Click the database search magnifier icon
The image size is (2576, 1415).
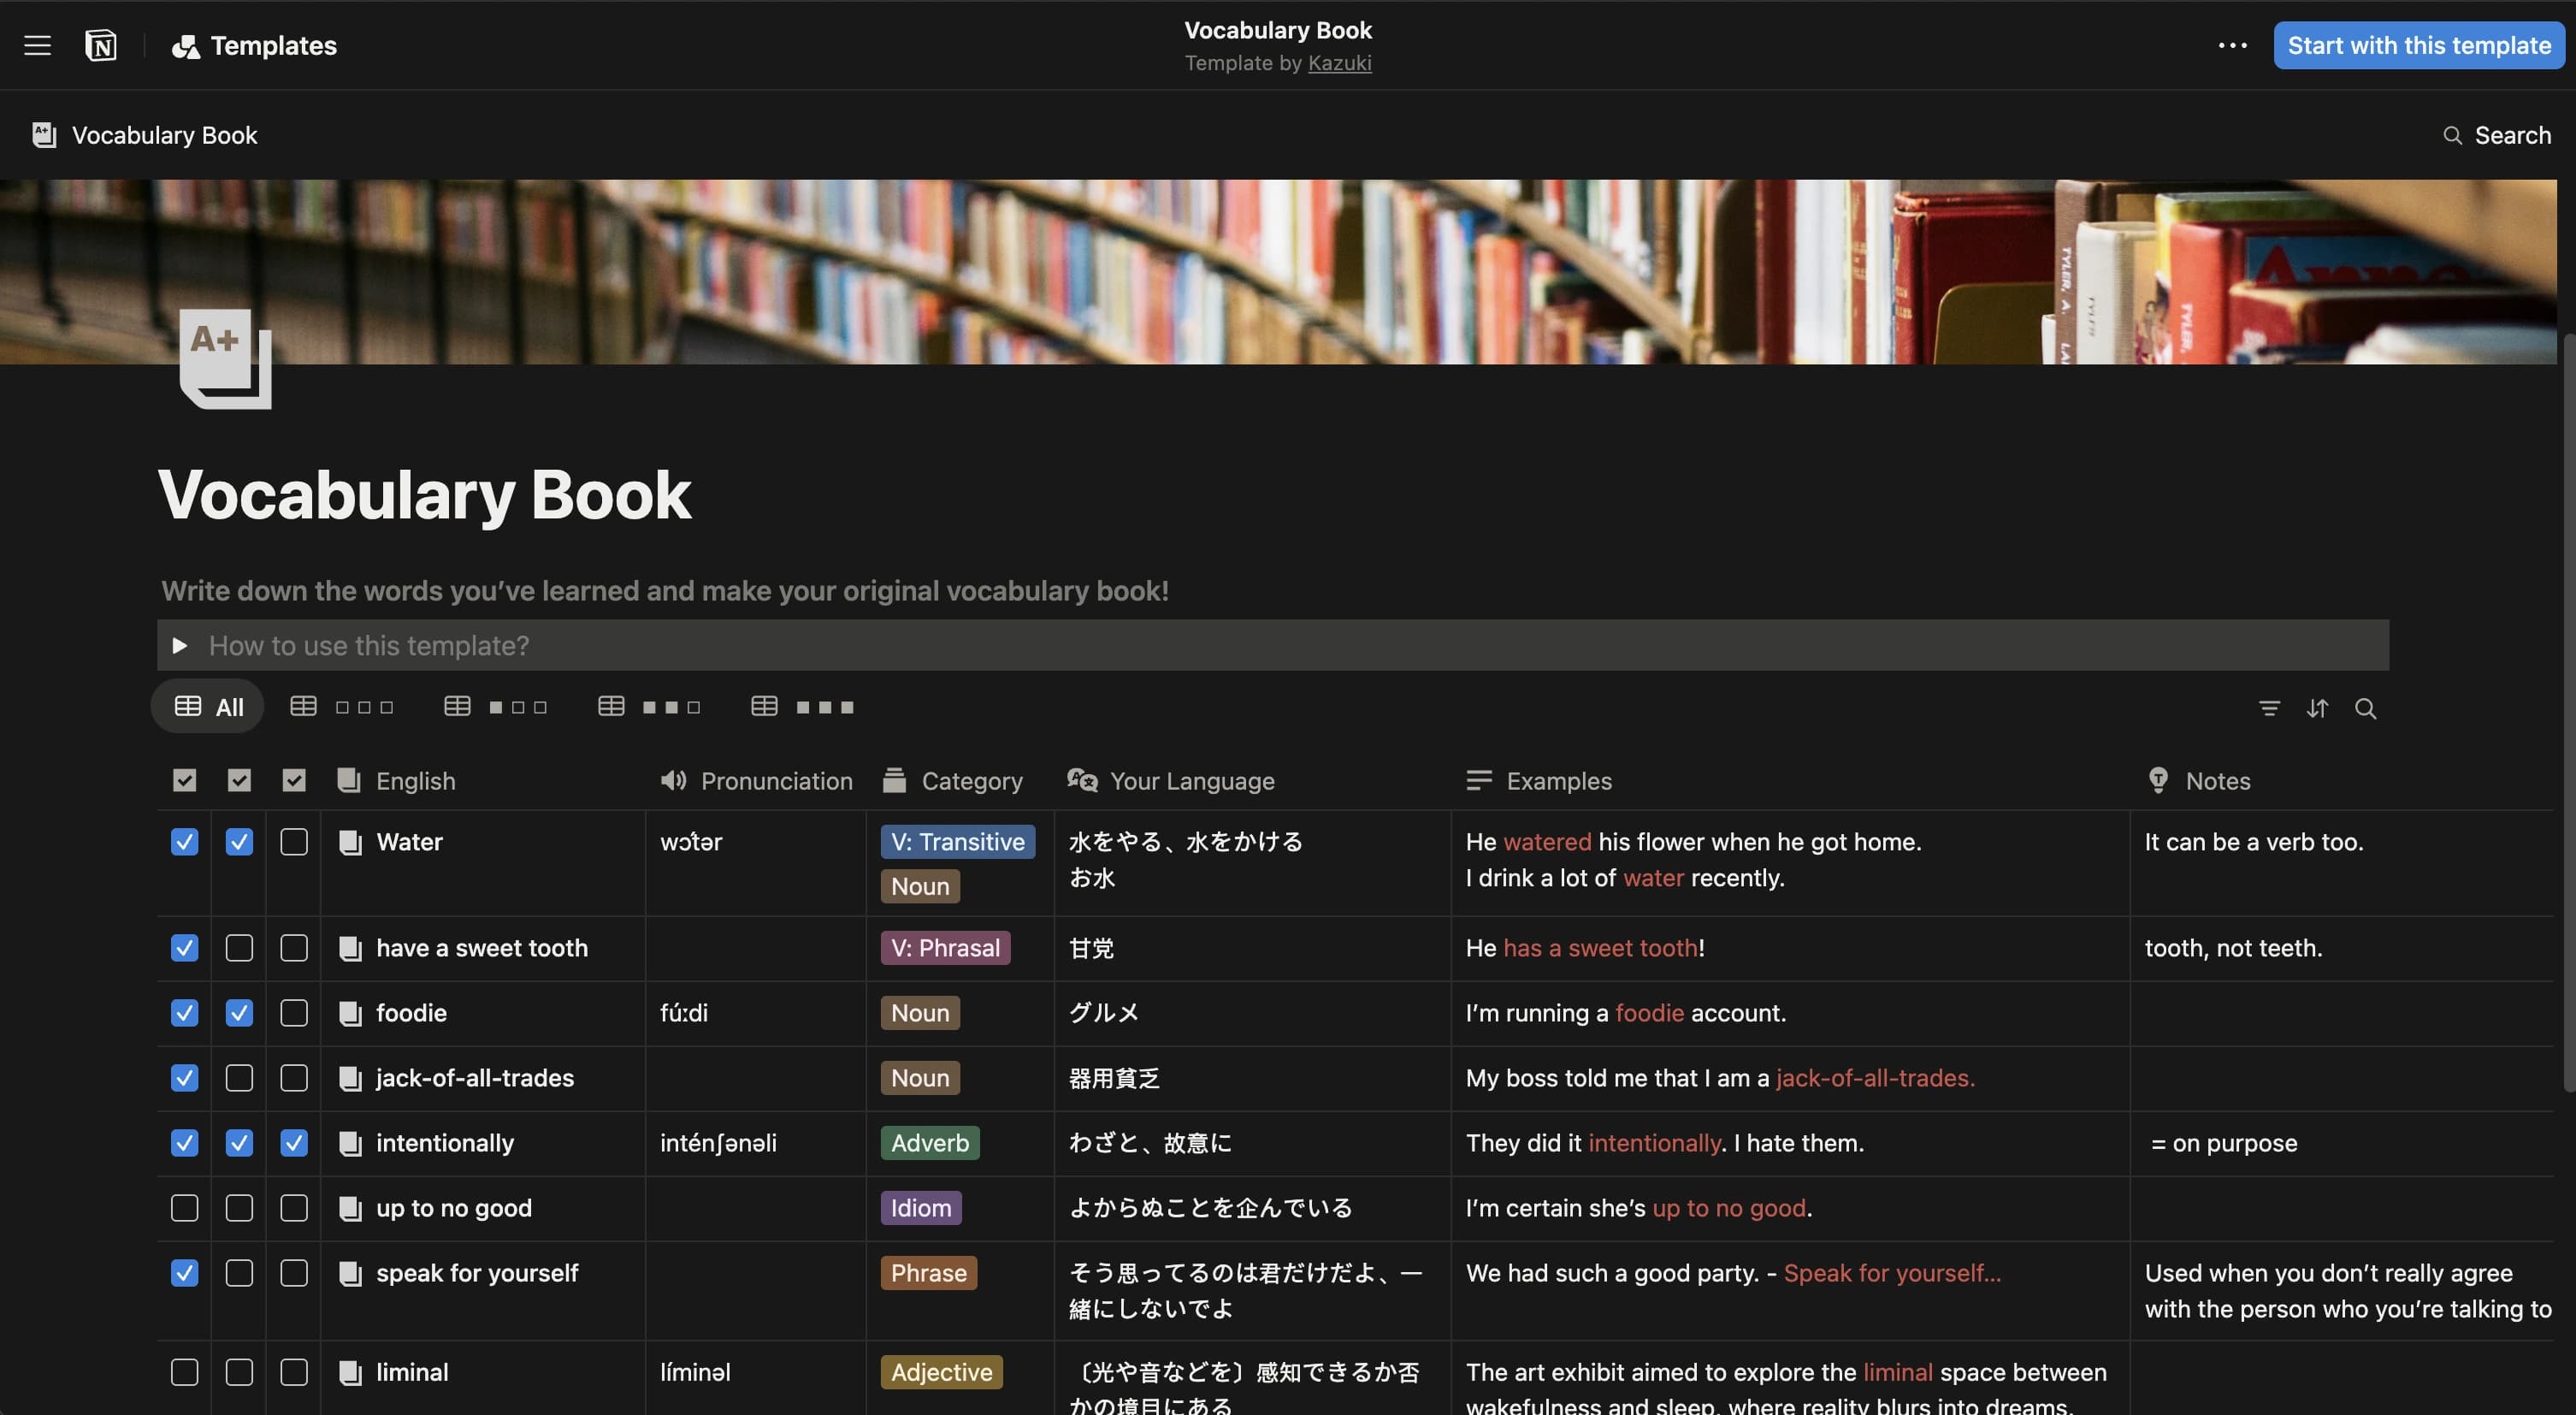click(2365, 708)
